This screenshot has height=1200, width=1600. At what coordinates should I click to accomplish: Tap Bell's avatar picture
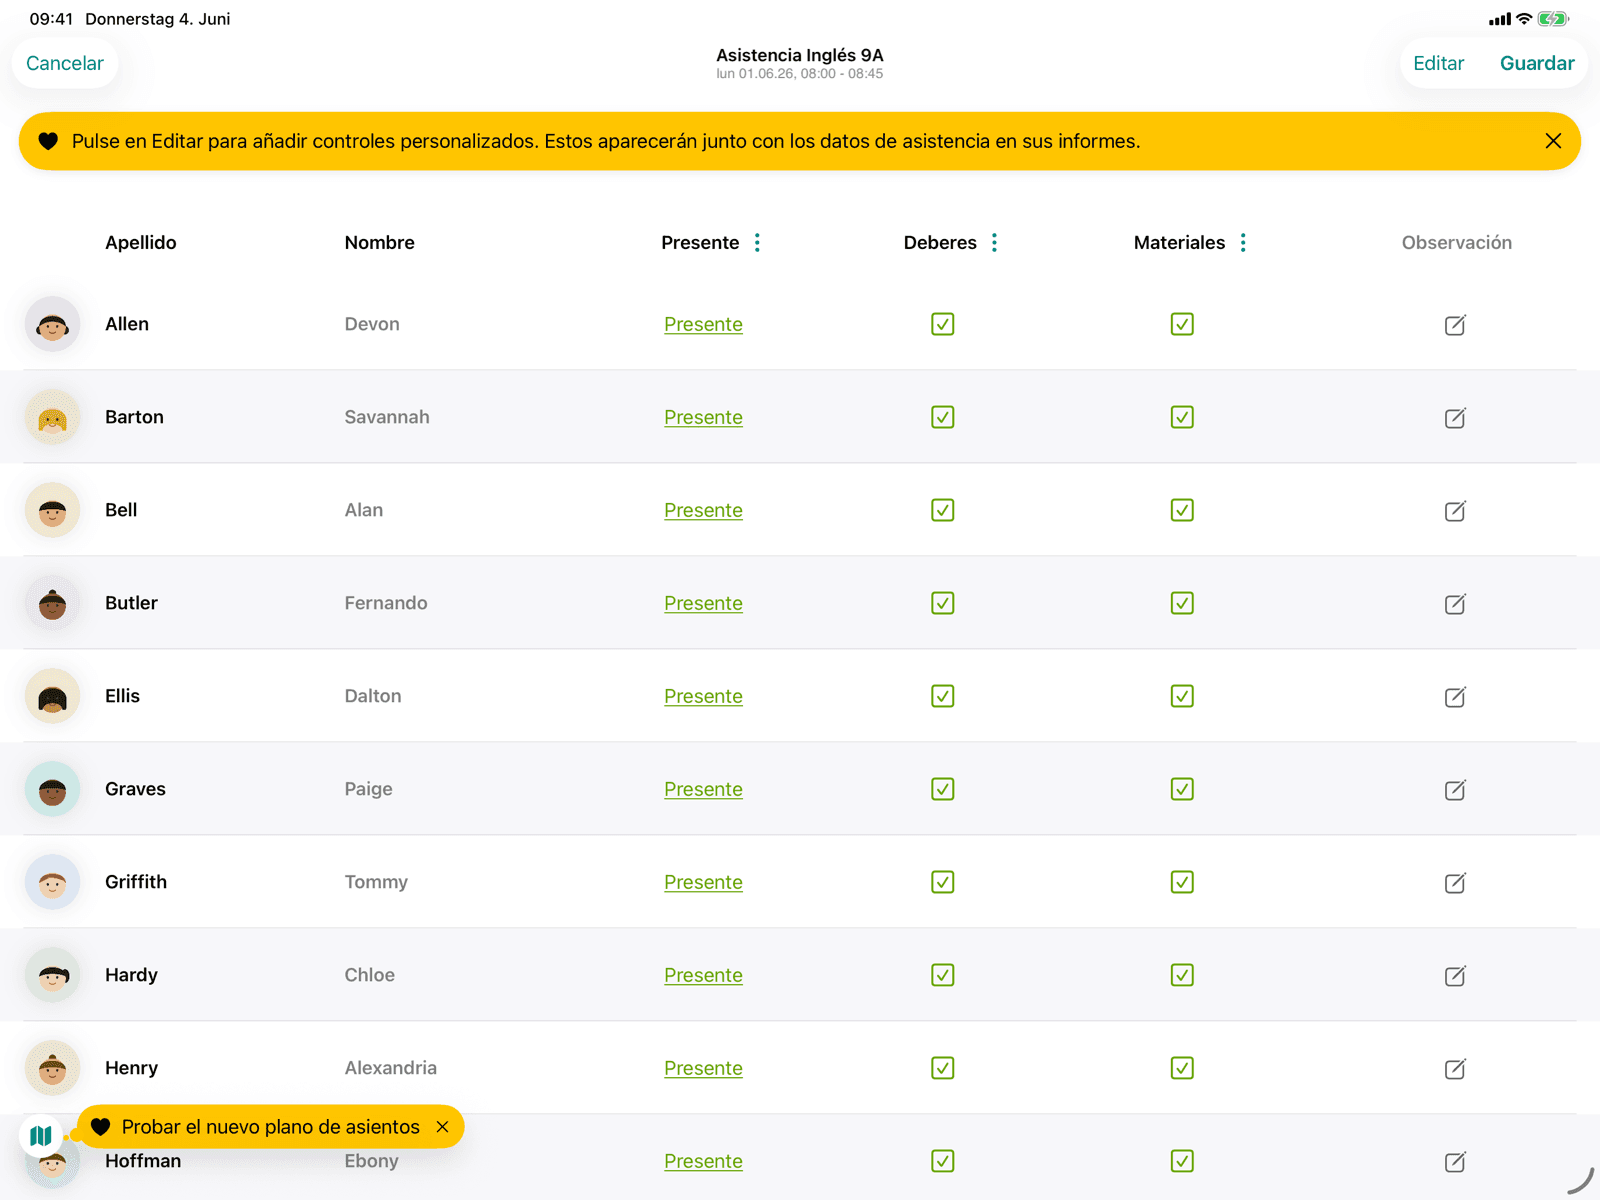52,510
